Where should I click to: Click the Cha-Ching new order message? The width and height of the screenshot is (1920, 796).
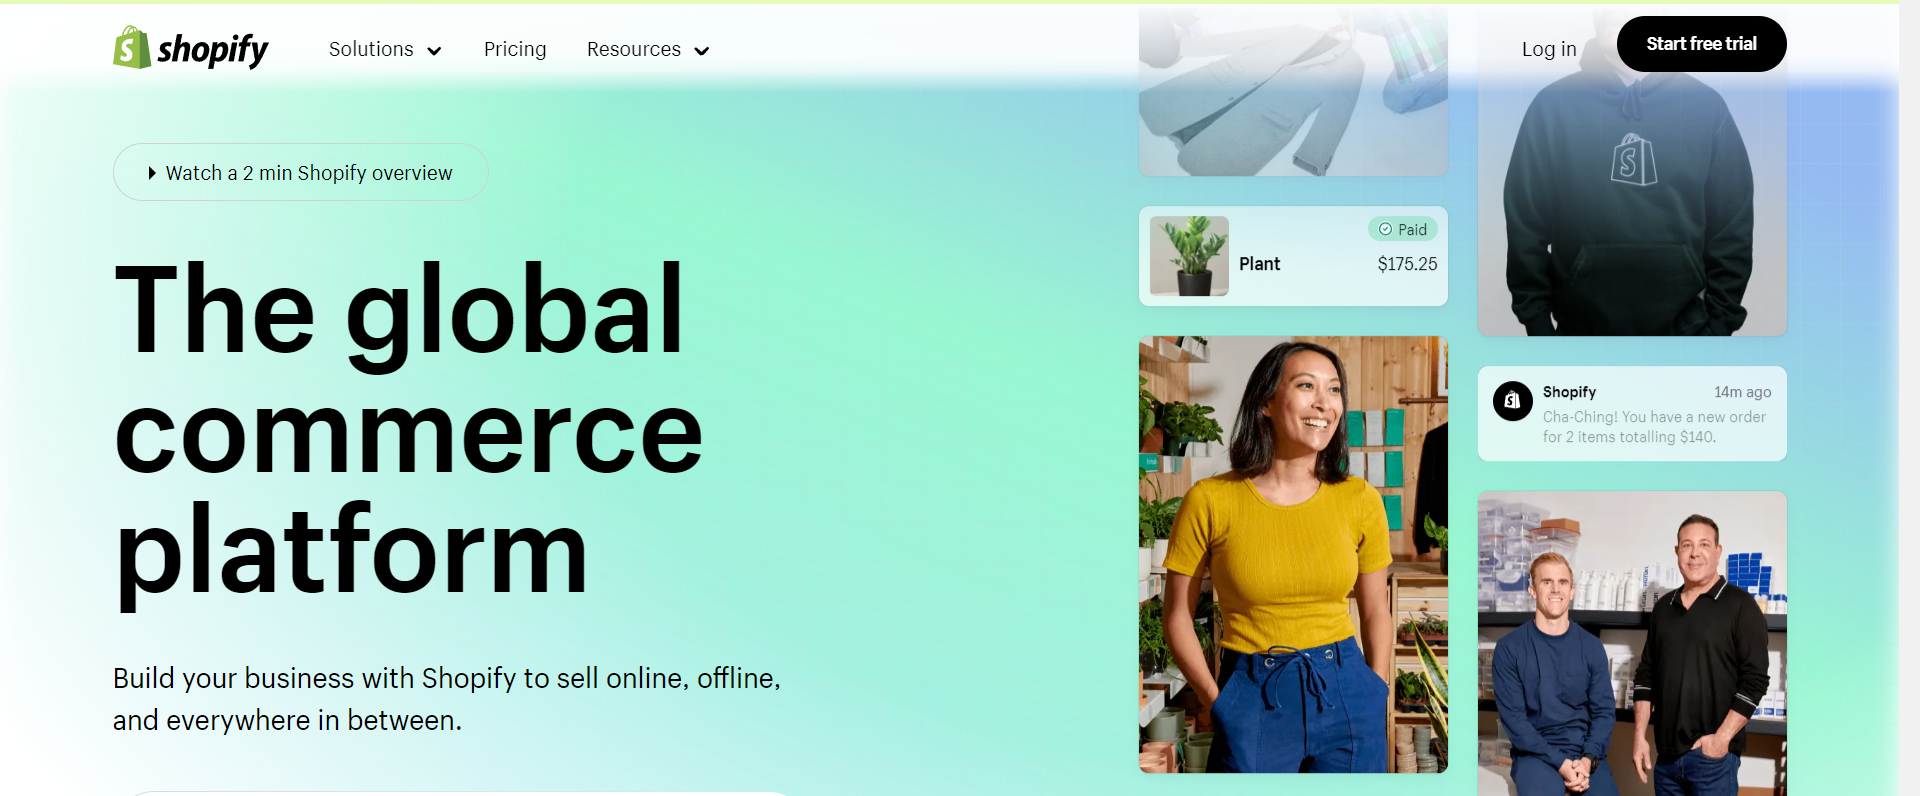point(1654,427)
